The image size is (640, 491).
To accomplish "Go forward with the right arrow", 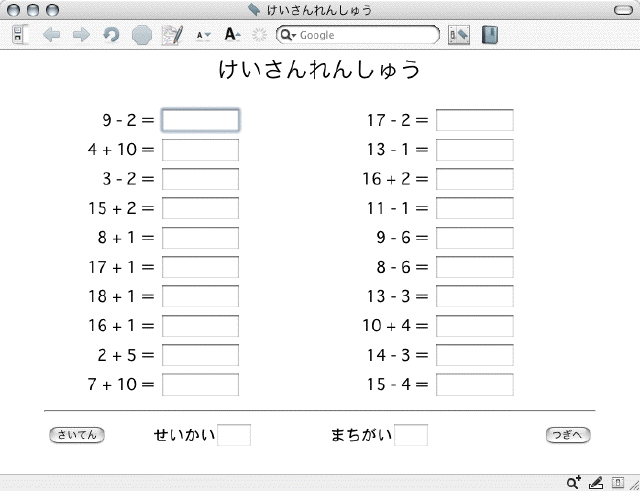I will [81, 35].
